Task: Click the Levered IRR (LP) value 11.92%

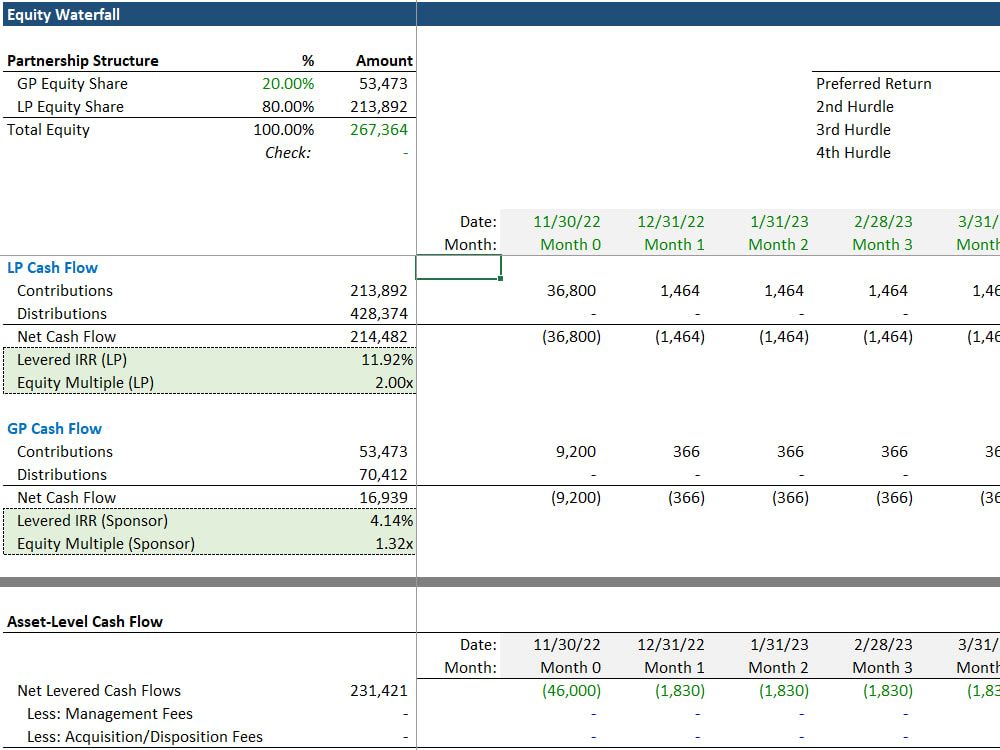Action: pos(387,359)
